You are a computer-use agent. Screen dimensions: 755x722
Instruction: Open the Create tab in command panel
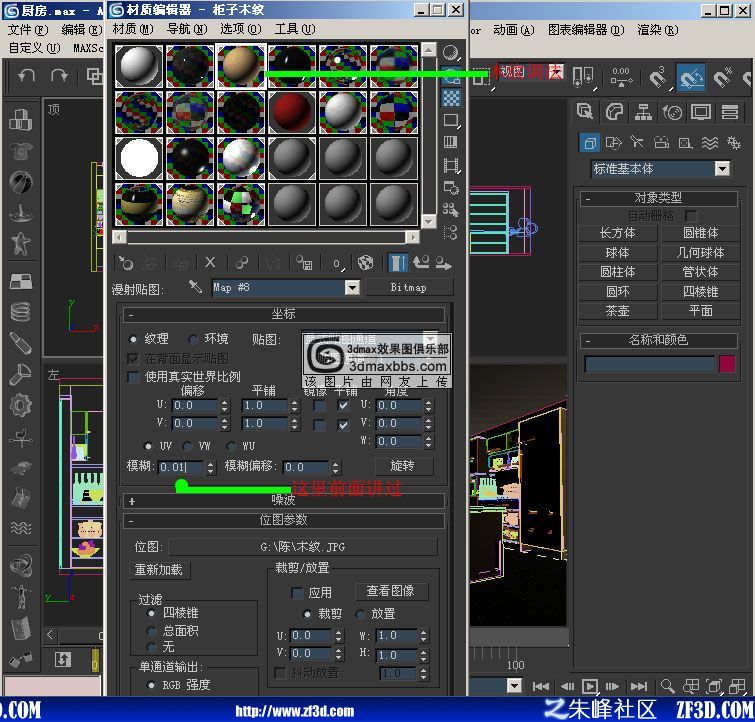click(x=585, y=112)
